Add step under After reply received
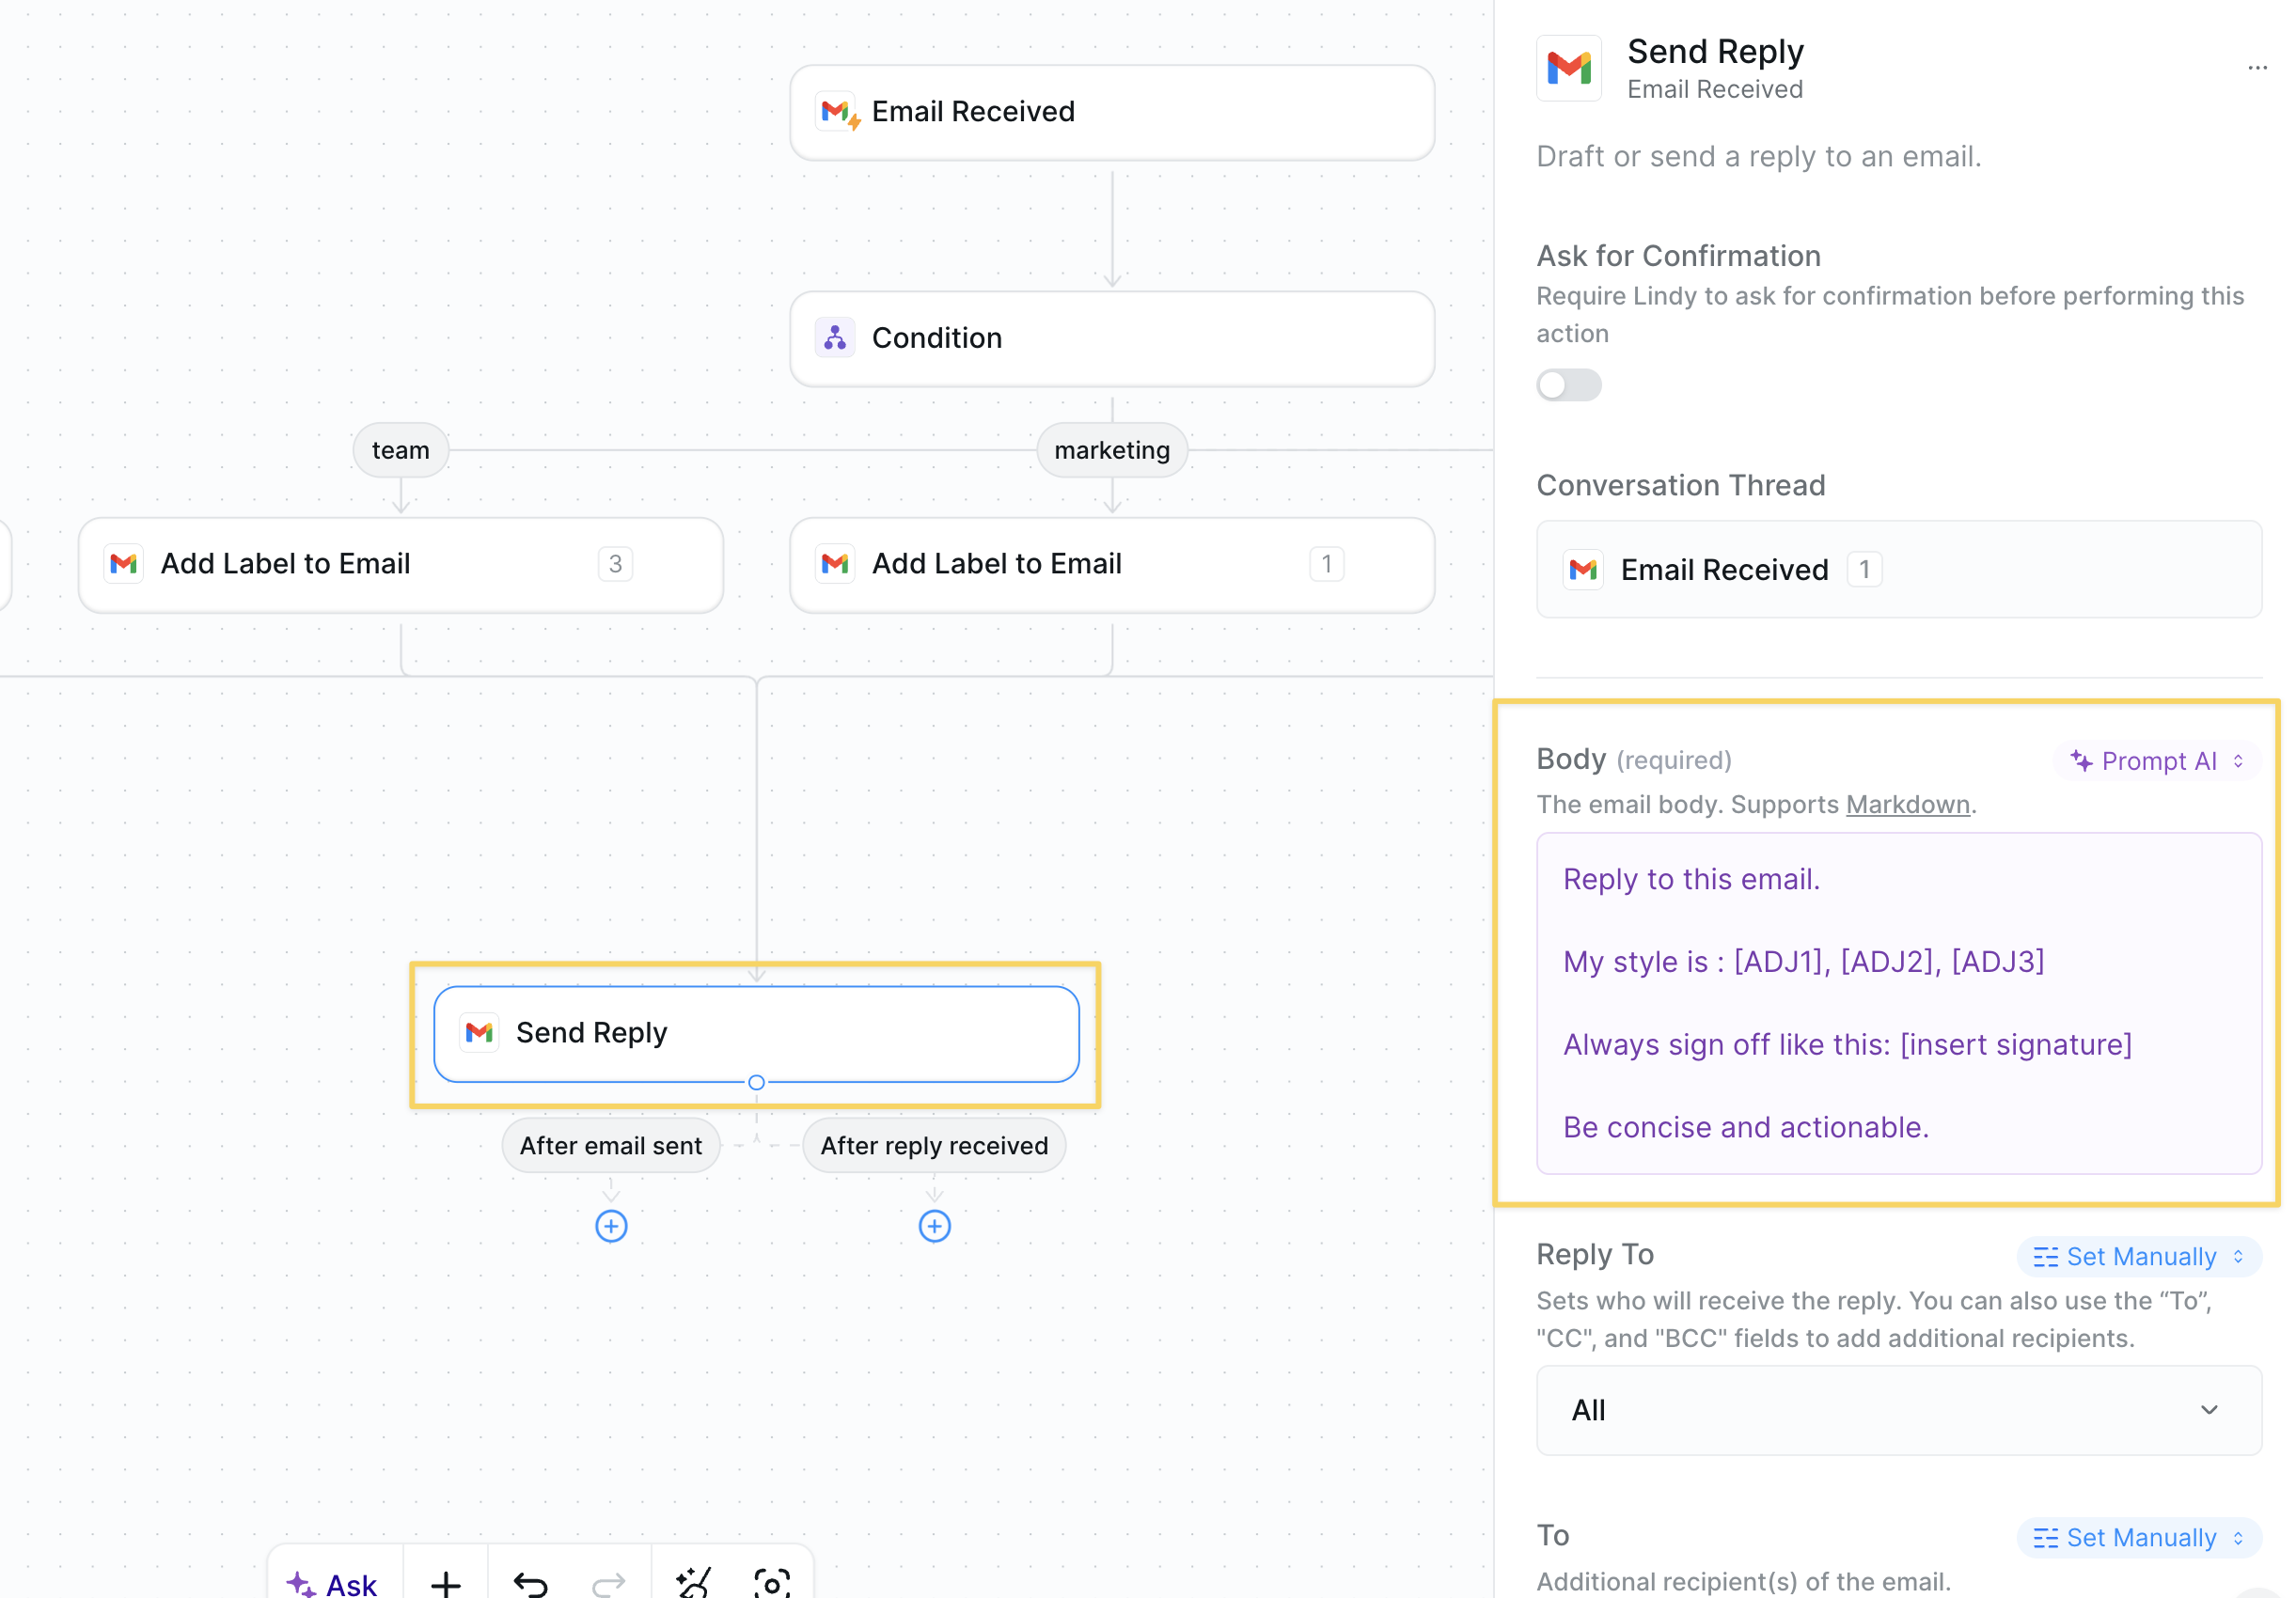 (934, 1226)
